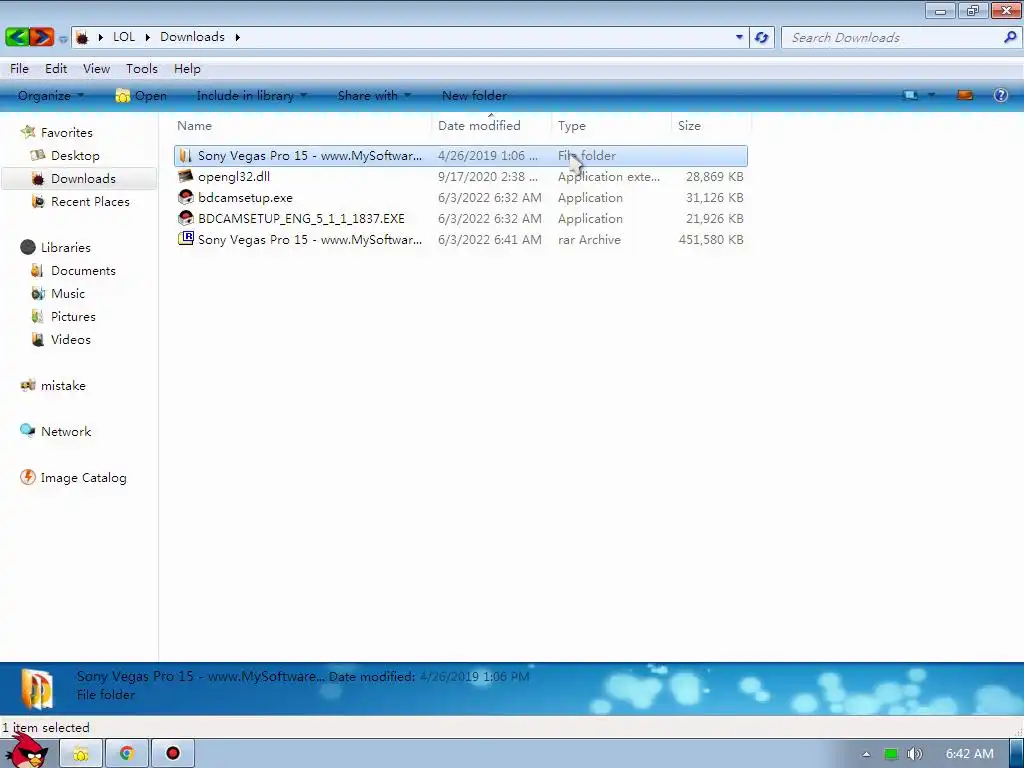Open the views options dropdown arrow
The image size is (1024, 768).
pyautogui.click(x=931, y=95)
